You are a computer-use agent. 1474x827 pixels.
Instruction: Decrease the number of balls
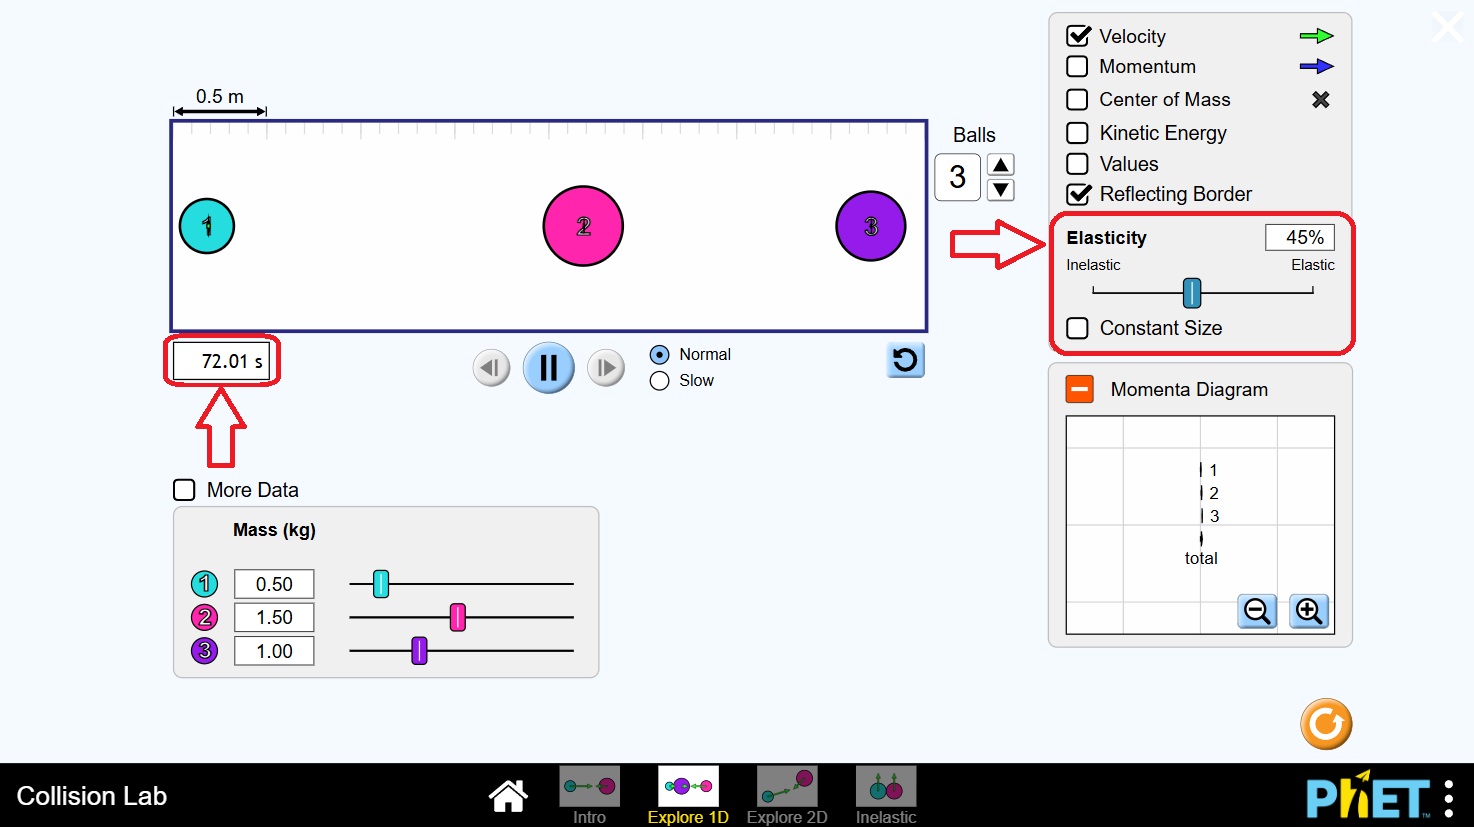(1001, 190)
